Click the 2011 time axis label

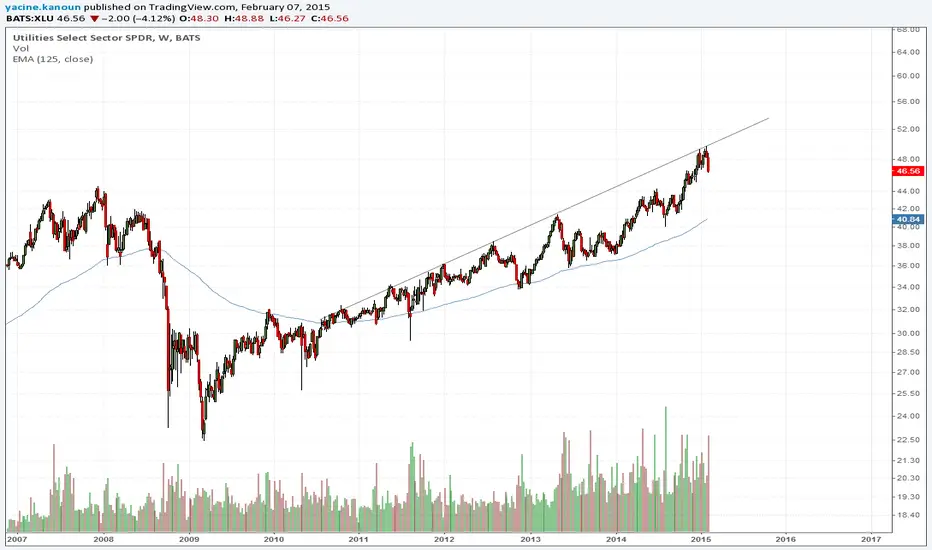(x=358, y=539)
